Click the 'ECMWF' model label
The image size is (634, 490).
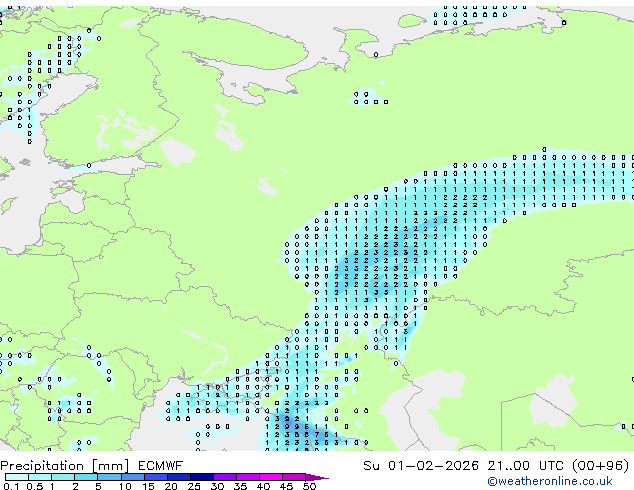coord(161,466)
